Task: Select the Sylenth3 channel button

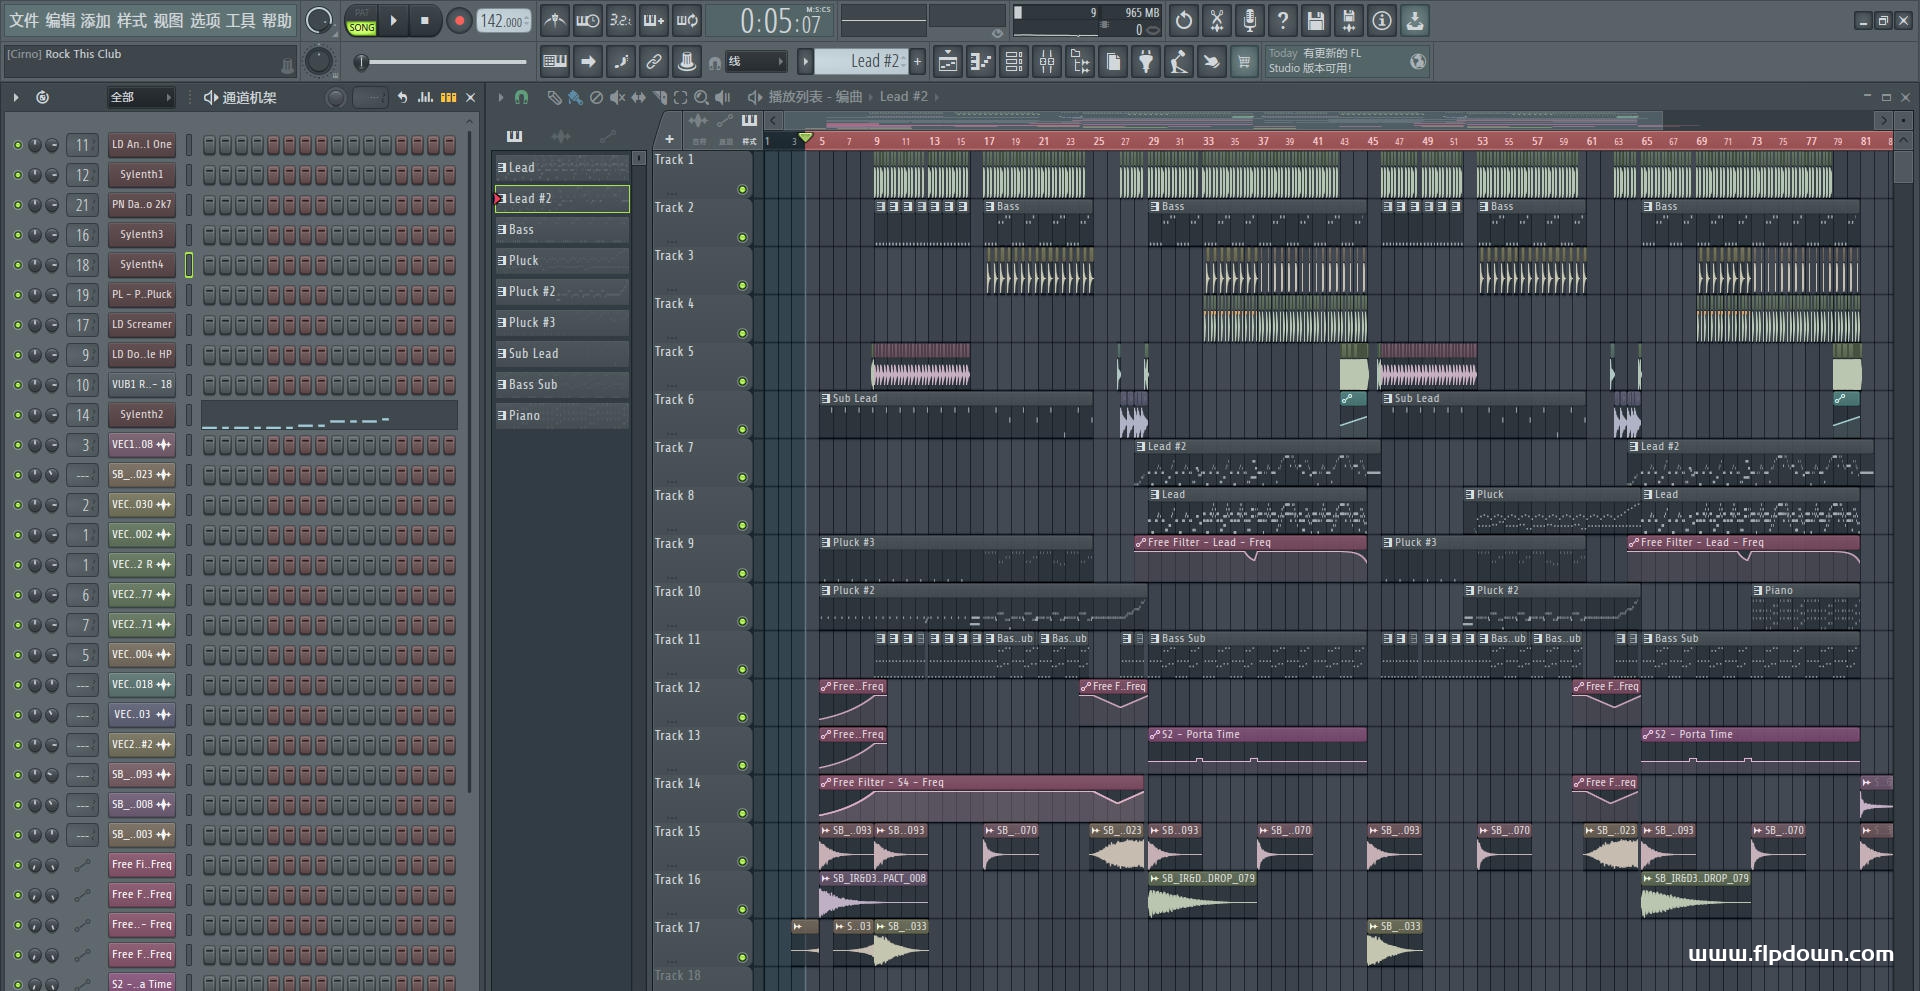Action: click(x=141, y=234)
